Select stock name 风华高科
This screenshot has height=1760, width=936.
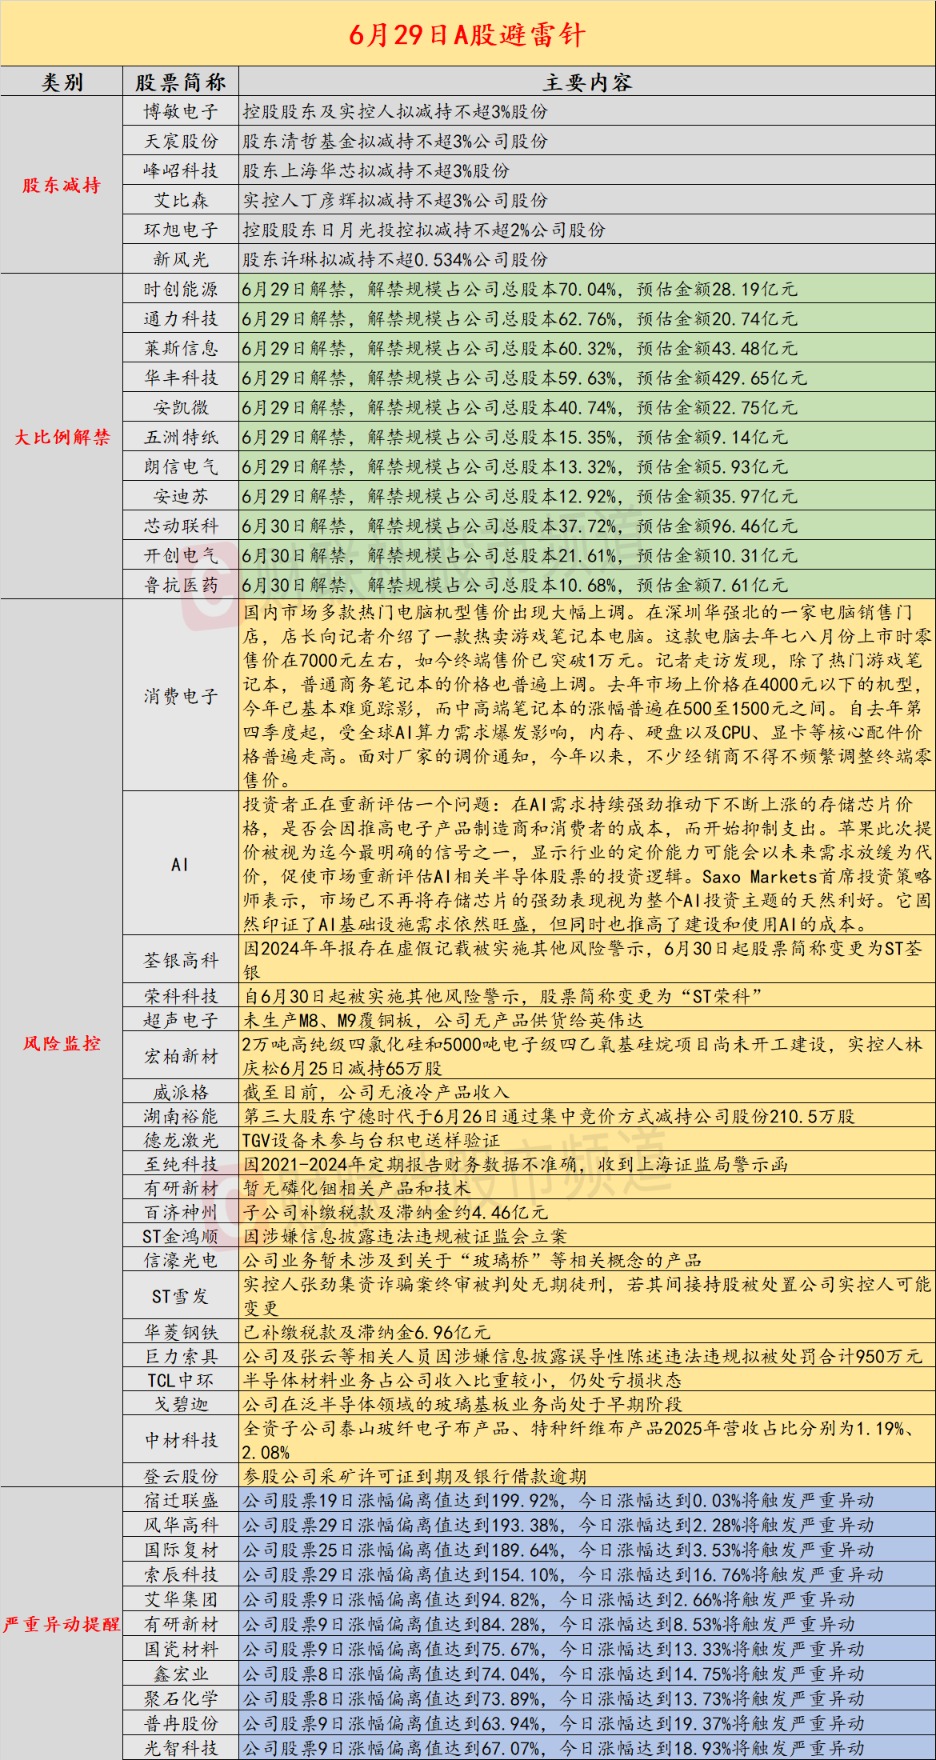(x=181, y=1525)
